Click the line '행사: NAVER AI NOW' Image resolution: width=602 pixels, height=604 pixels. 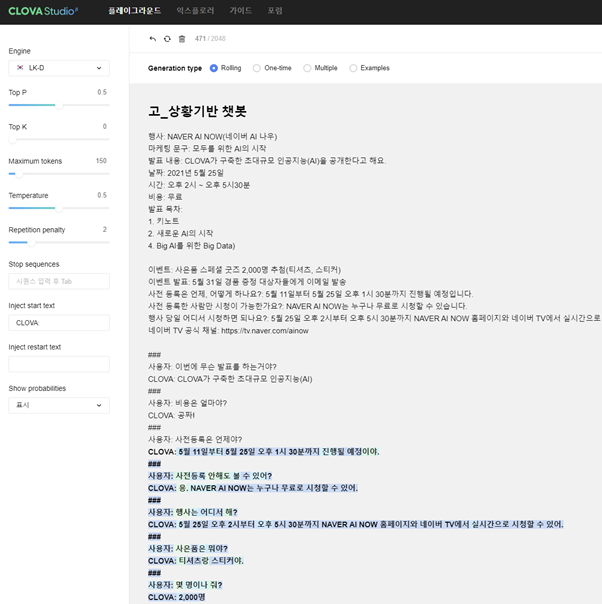[x=213, y=136]
